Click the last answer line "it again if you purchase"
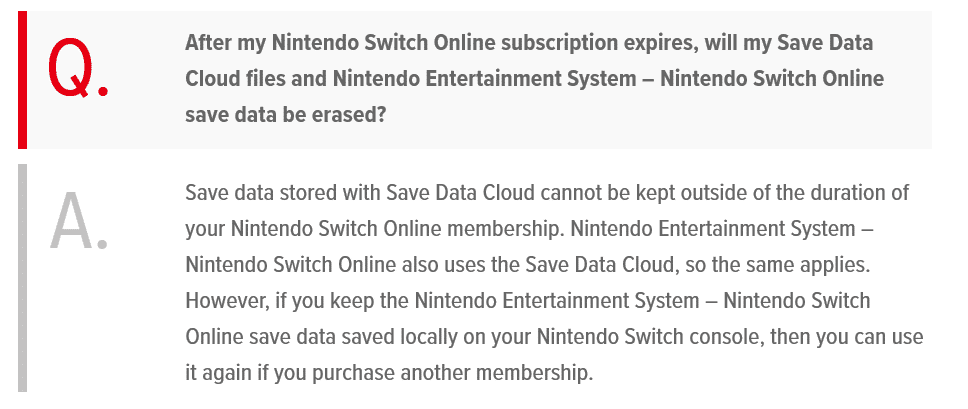Screen dimensions: 968x409 389,373
